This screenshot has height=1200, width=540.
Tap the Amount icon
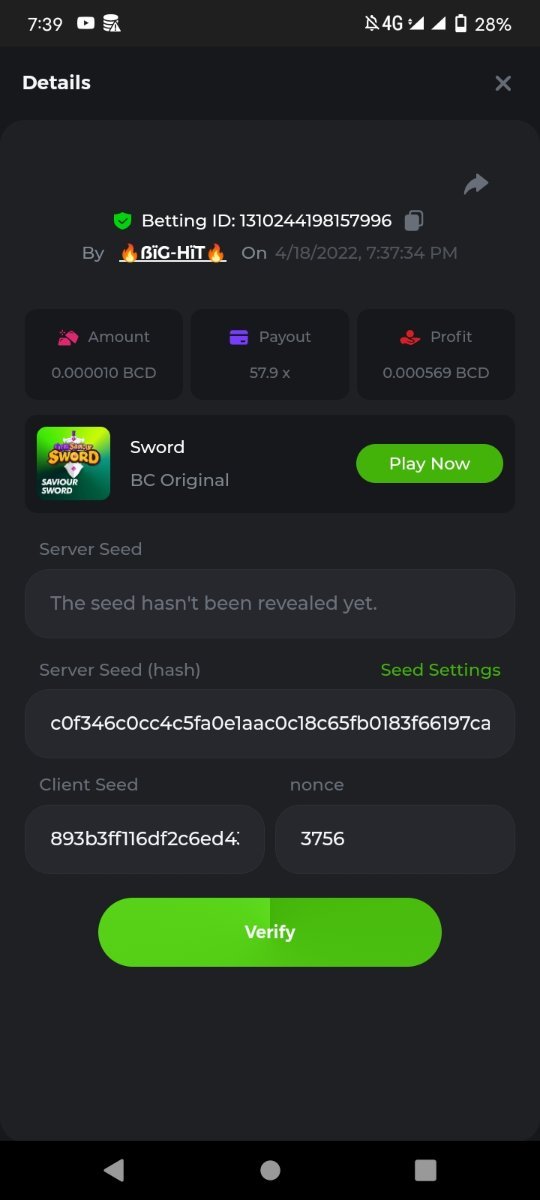68,338
